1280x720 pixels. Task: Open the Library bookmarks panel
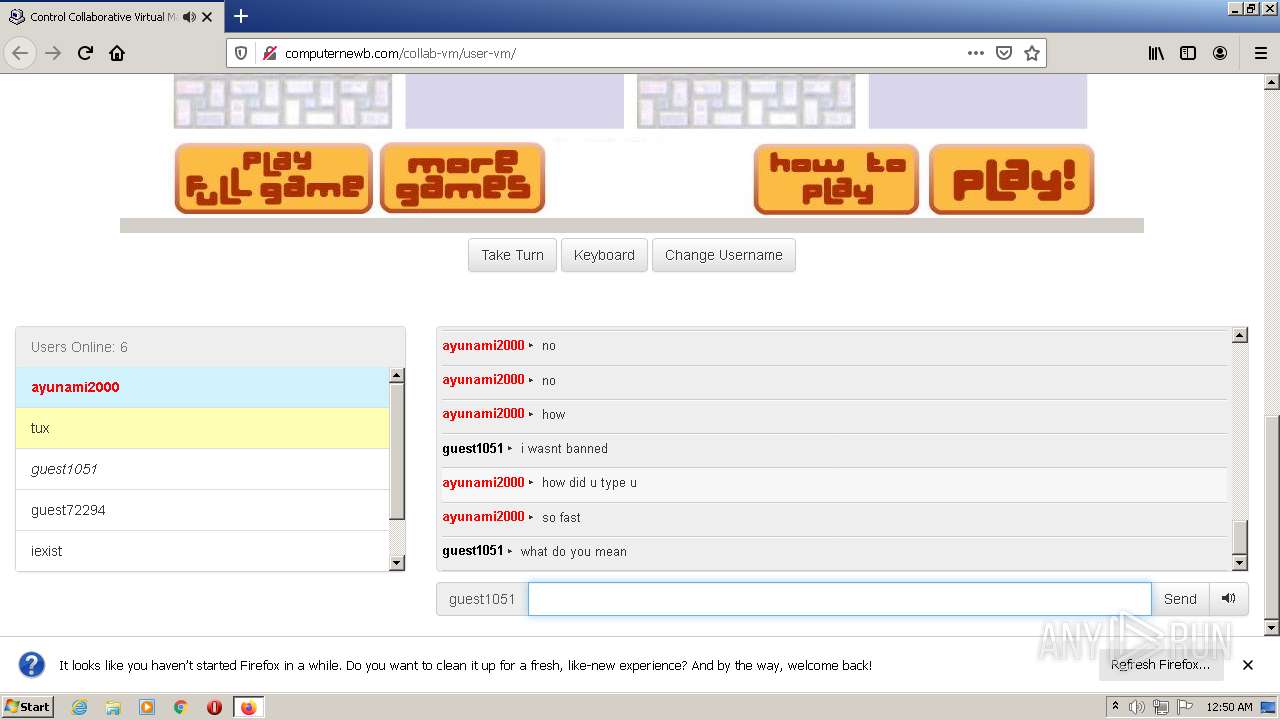click(1156, 53)
